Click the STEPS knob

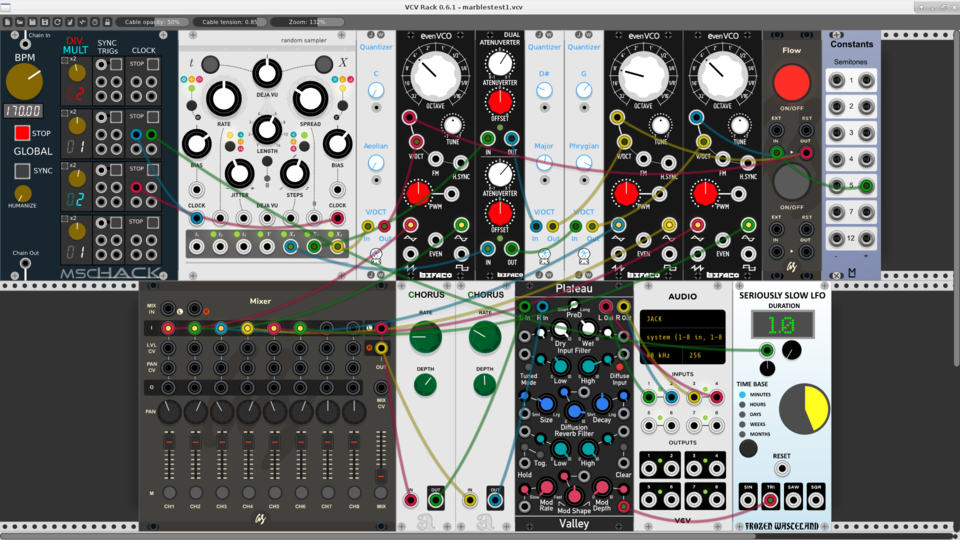click(294, 174)
